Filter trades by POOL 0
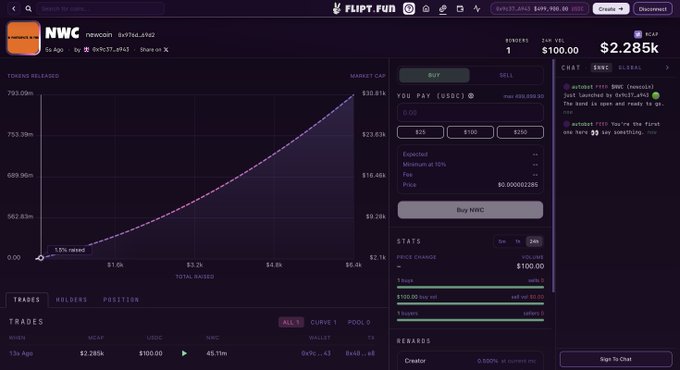The height and width of the screenshot is (370, 680). pyautogui.click(x=359, y=322)
